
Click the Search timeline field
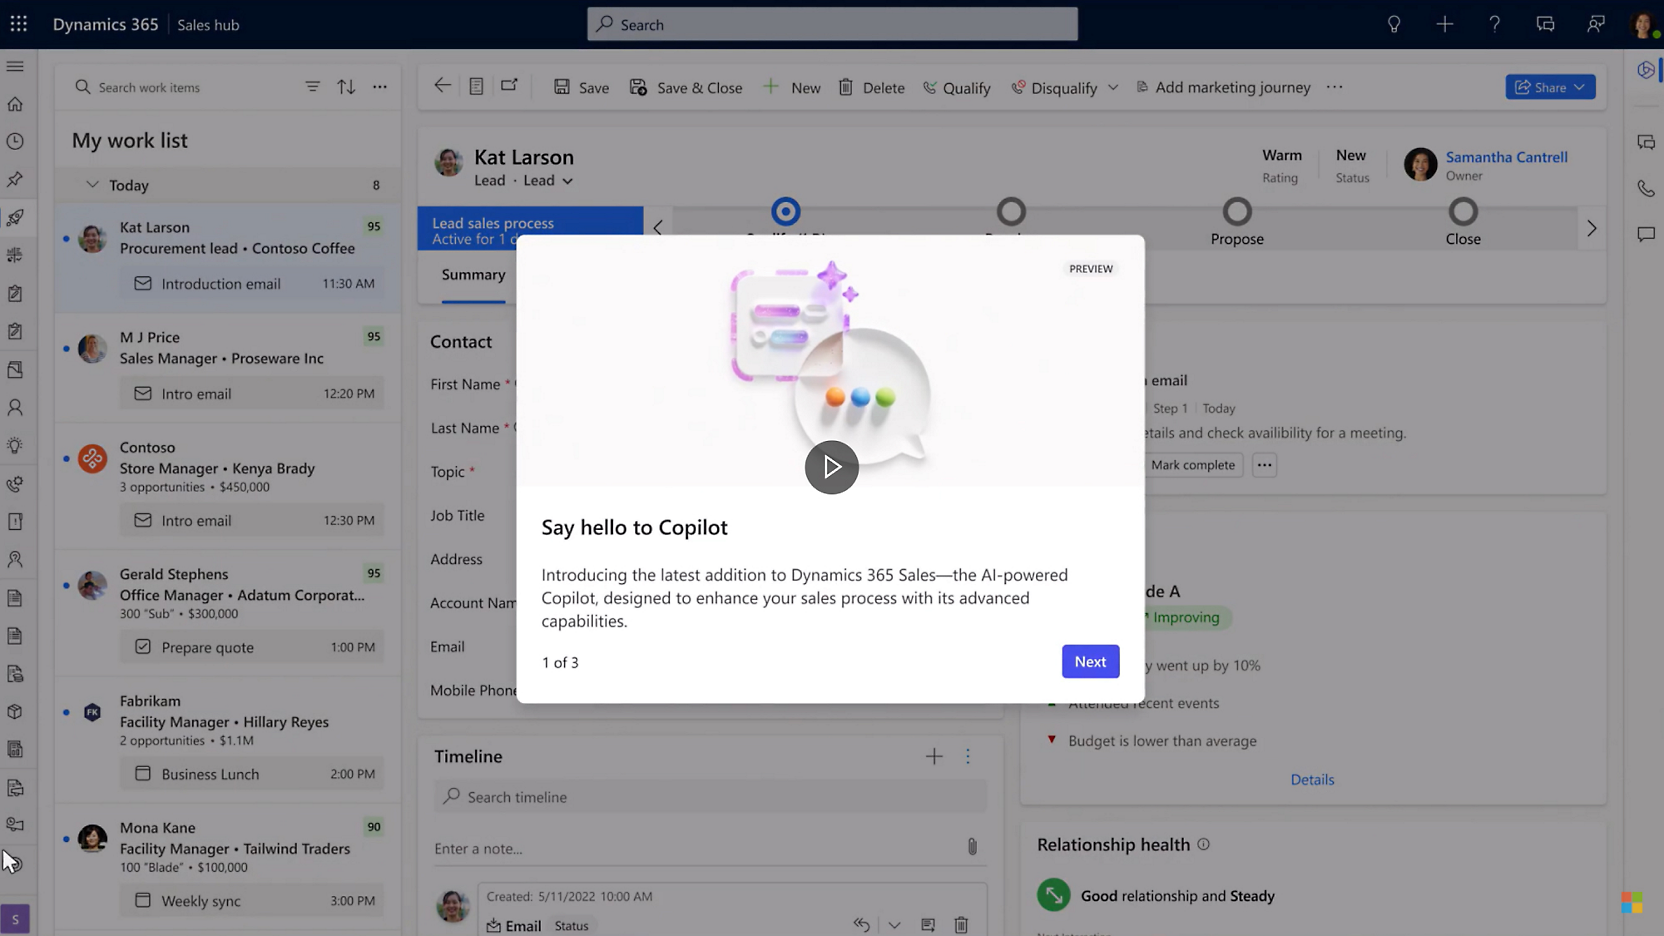(x=711, y=797)
